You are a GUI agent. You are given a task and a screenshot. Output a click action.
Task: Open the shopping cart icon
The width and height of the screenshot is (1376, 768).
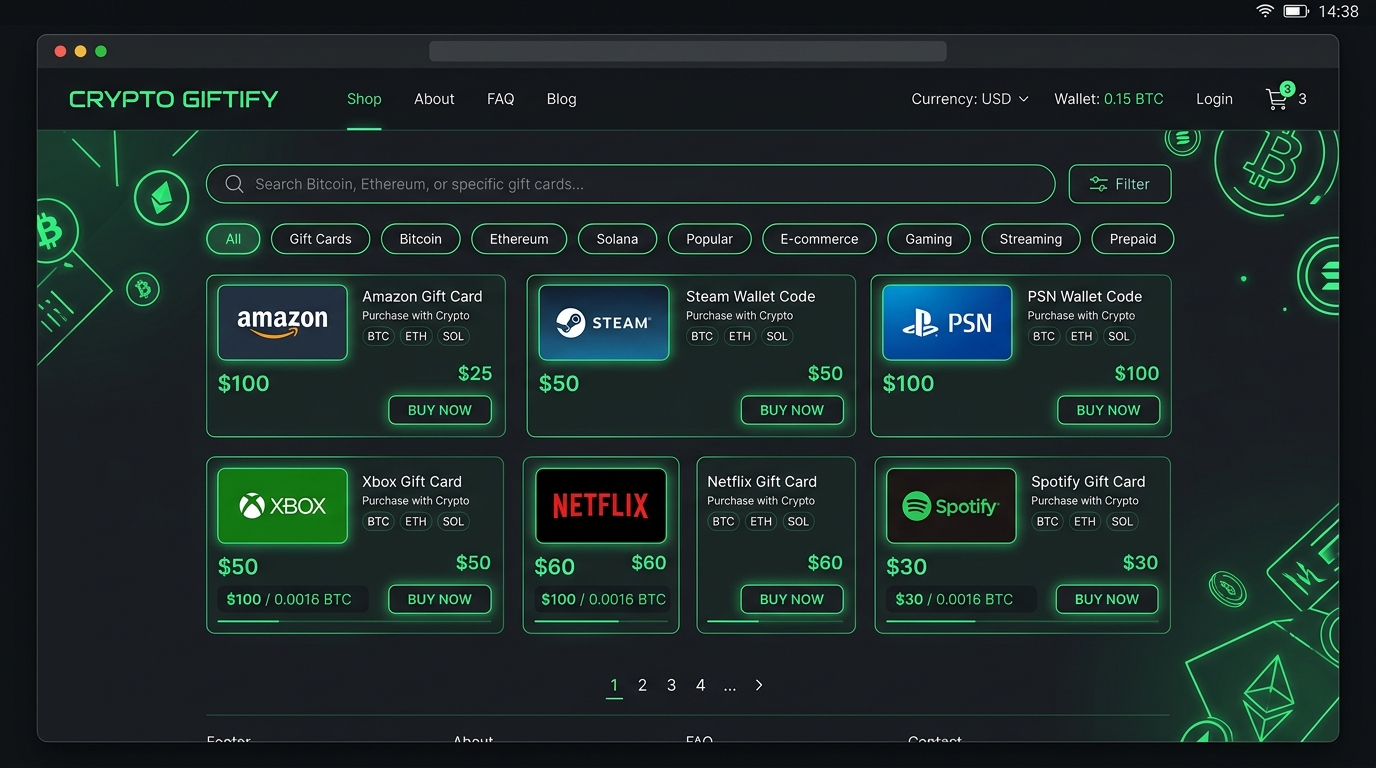point(1277,98)
